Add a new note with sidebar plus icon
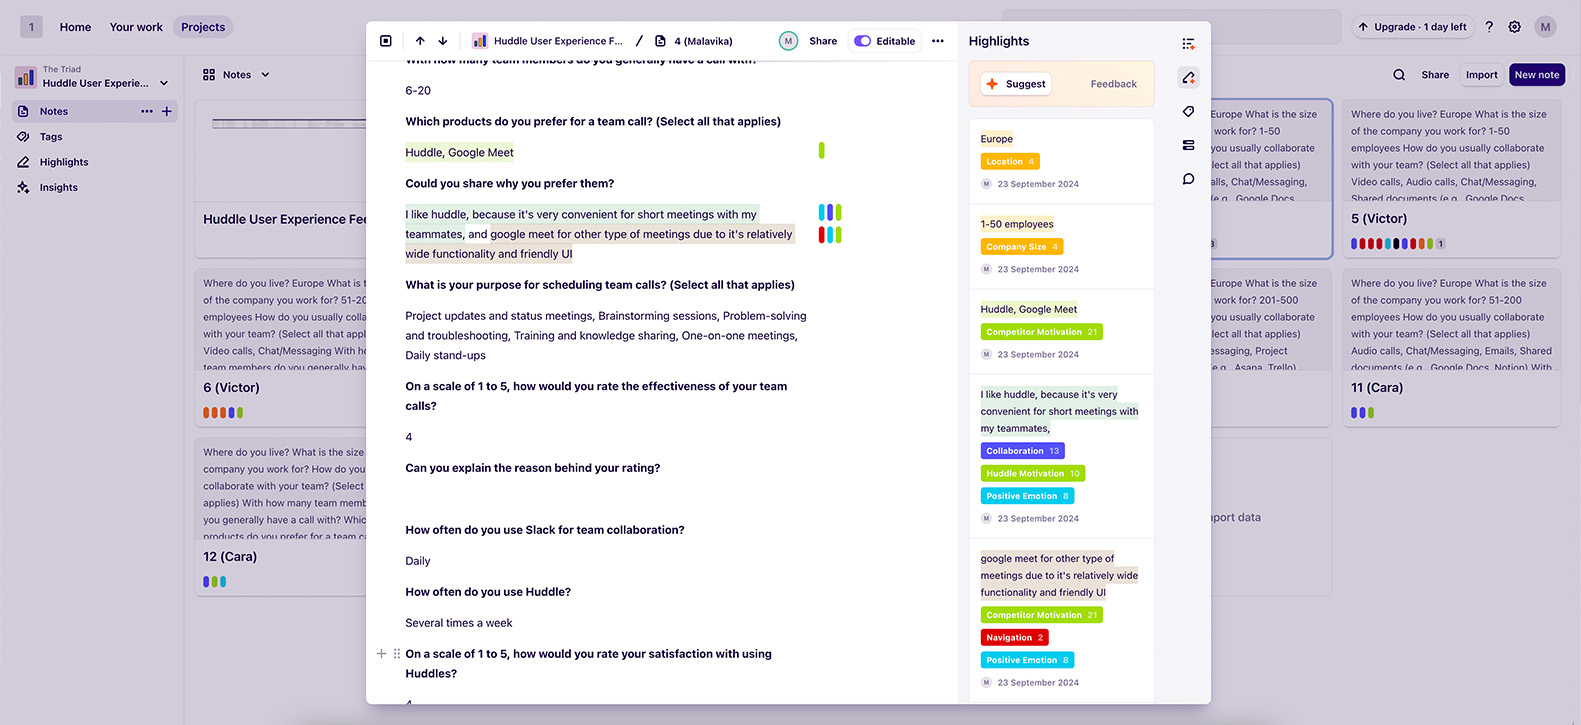Image resolution: width=1581 pixels, height=725 pixels. click(167, 111)
